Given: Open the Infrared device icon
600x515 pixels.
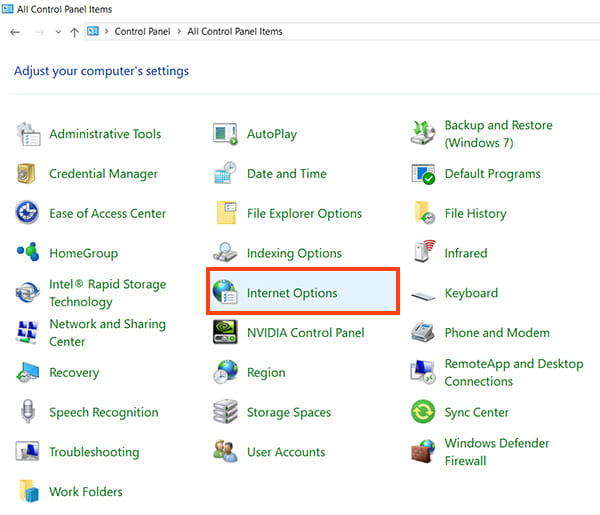Looking at the screenshot, I should coord(424,253).
